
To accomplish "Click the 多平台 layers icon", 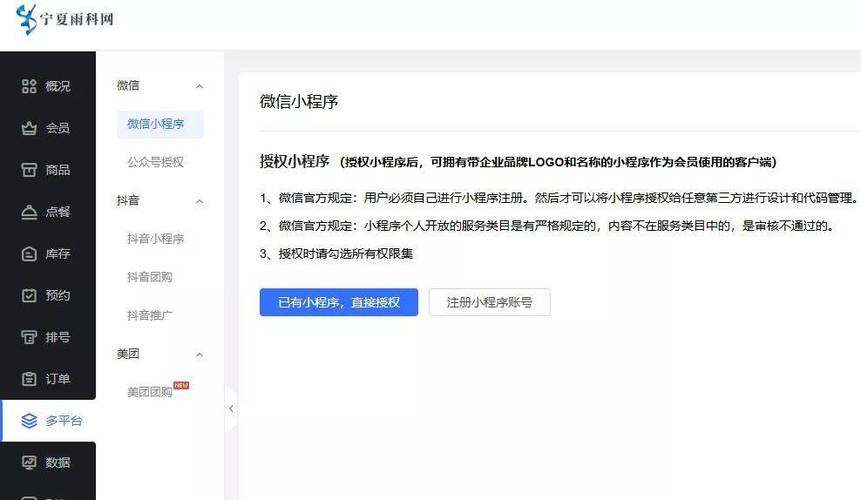I will [x=29, y=421].
